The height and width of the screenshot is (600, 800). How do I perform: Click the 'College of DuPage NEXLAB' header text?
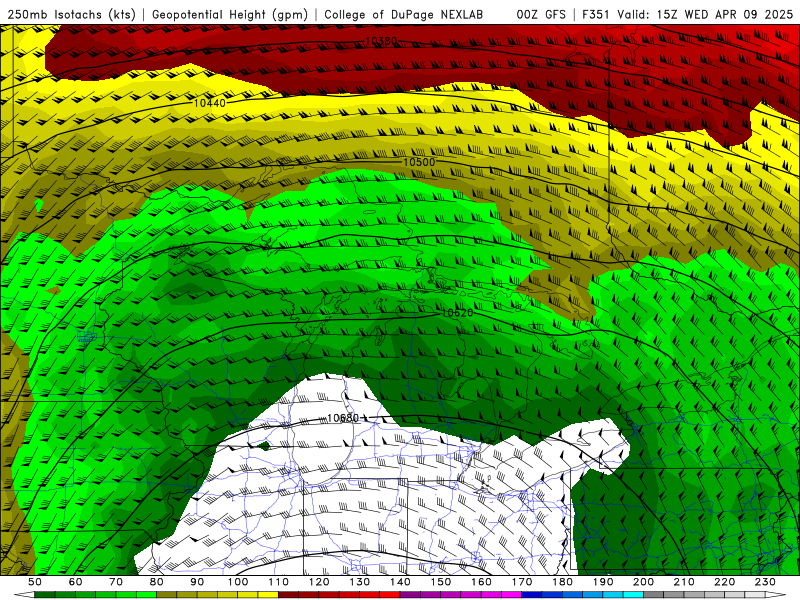(x=403, y=14)
